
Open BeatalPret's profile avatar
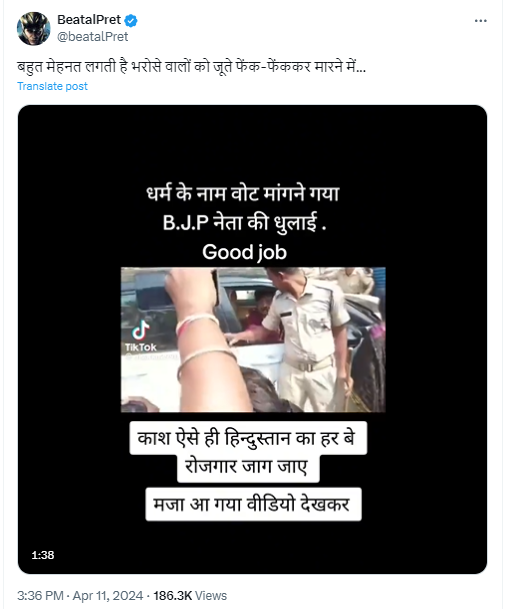33,28
